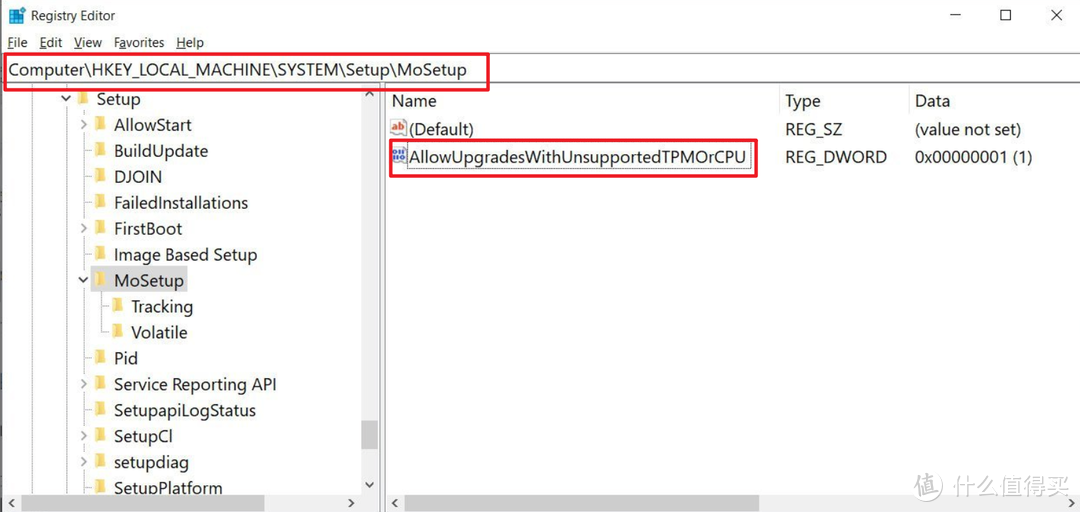Open the View menu
The width and height of the screenshot is (1080, 512).
[x=87, y=43]
